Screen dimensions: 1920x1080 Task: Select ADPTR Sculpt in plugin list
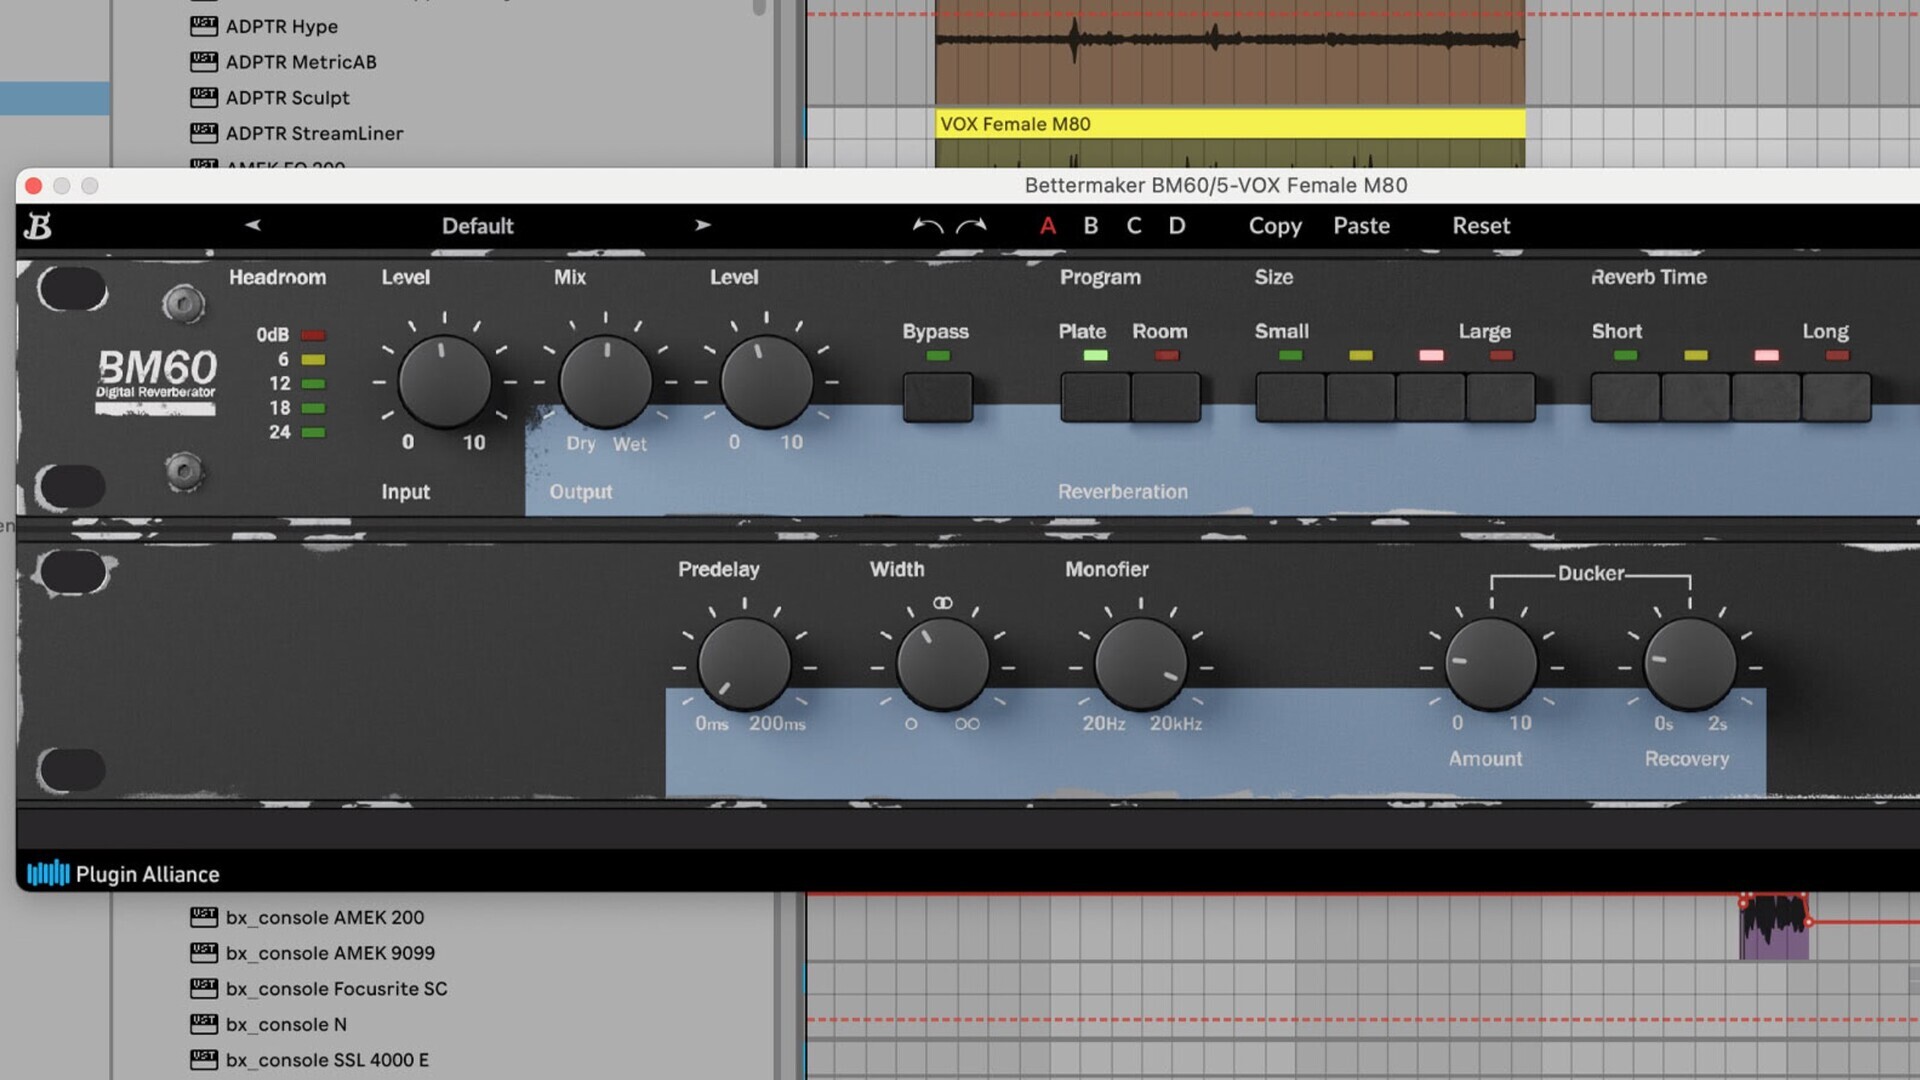287,98
